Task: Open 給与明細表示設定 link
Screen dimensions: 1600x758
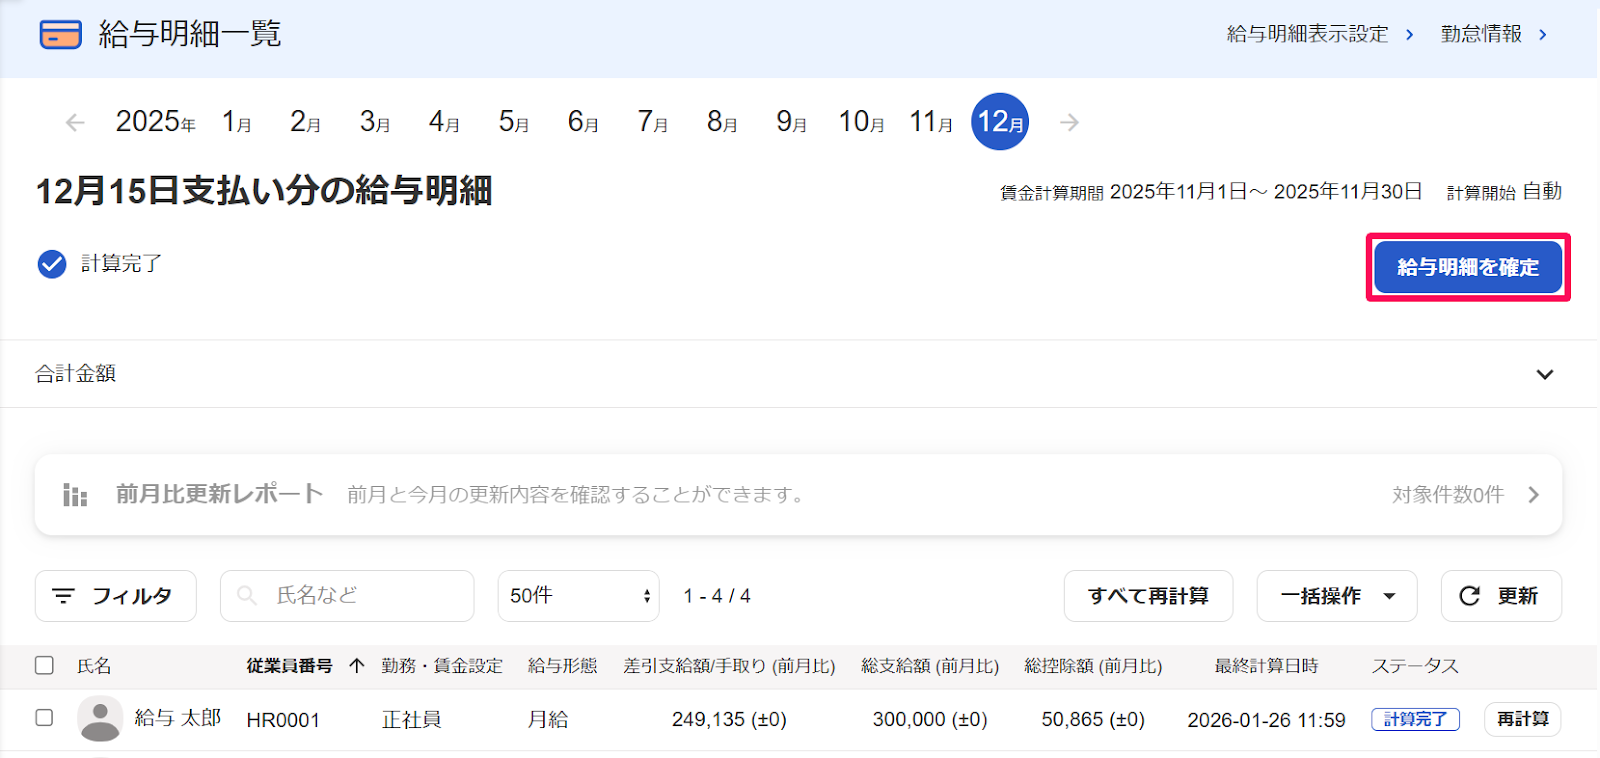Action: click(x=1307, y=35)
